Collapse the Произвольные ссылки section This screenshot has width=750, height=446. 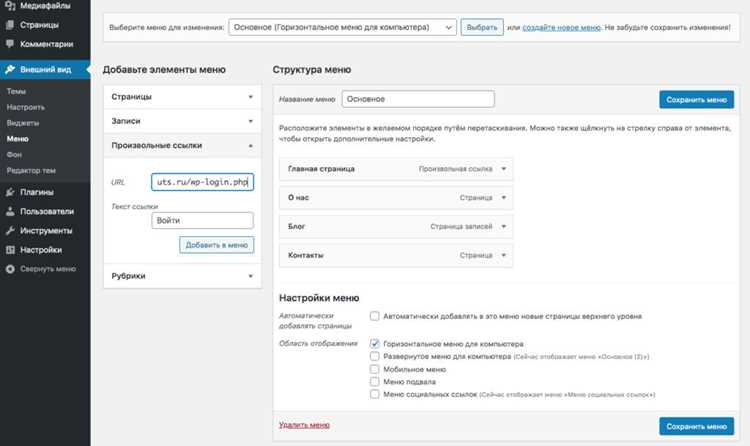(x=182, y=145)
